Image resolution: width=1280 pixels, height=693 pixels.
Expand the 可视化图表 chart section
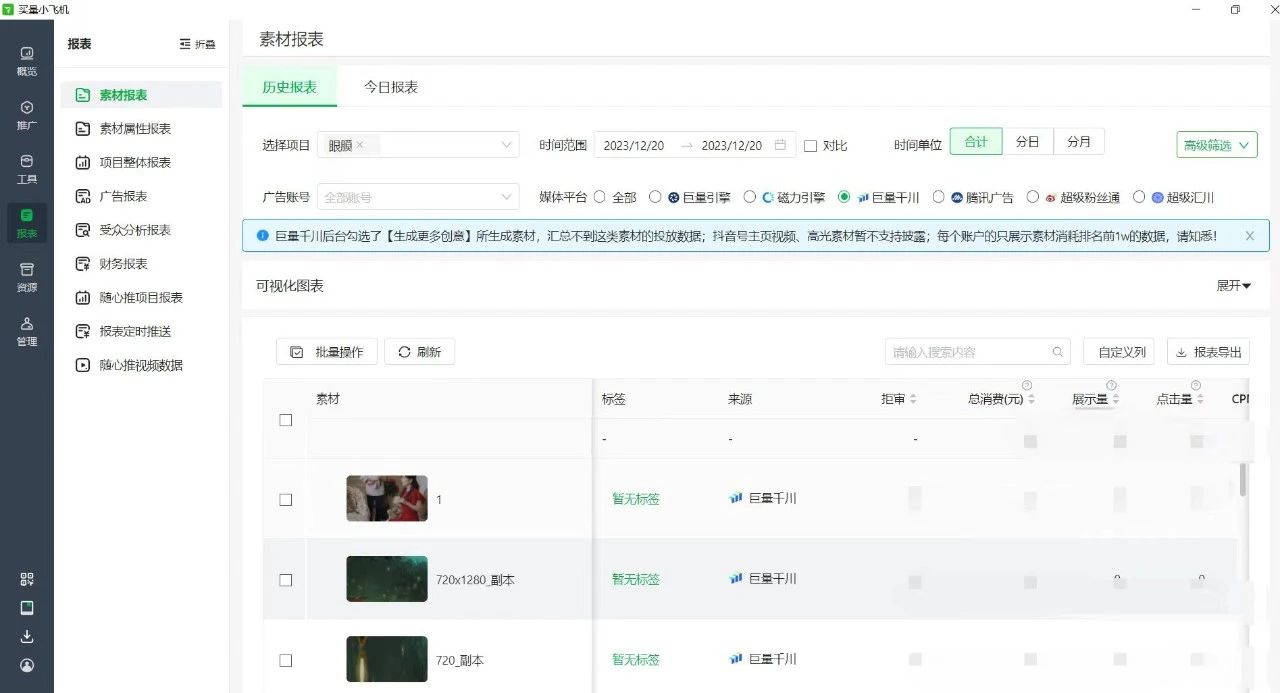pos(1234,286)
